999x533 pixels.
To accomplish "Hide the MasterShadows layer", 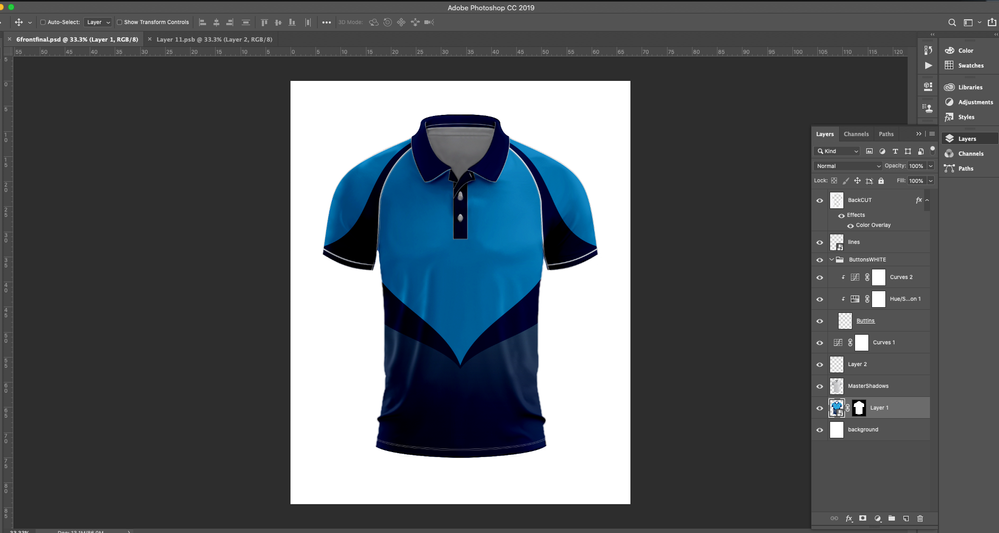I will tap(820, 386).
